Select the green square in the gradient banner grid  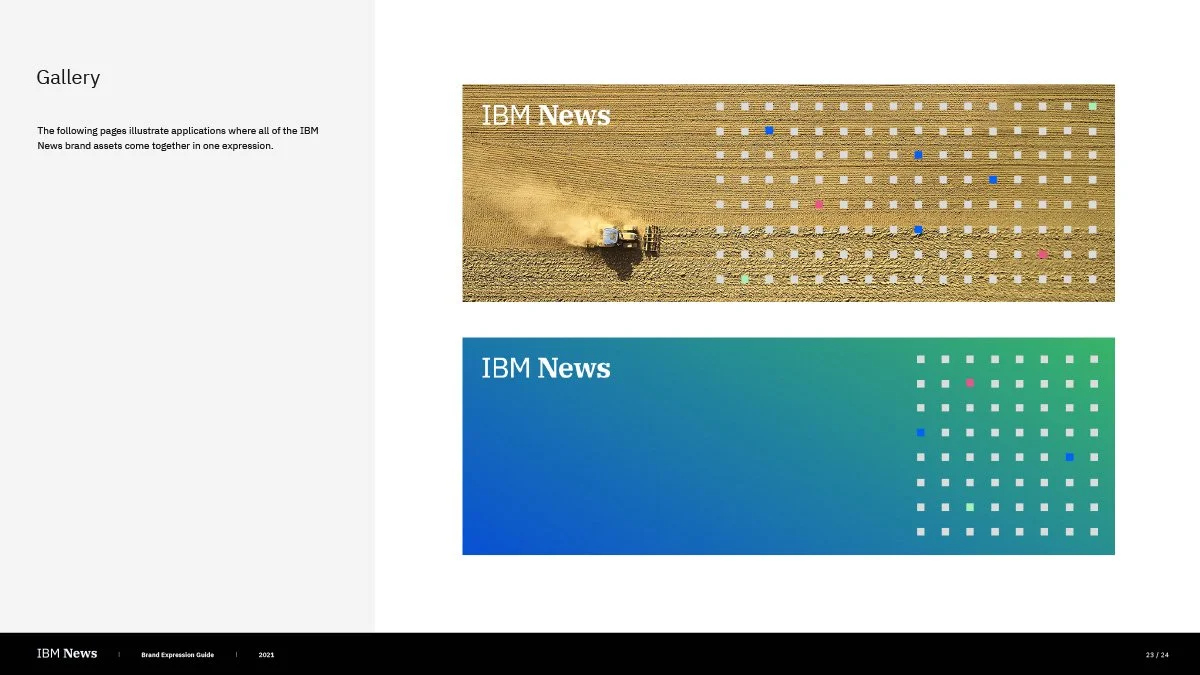pos(968,508)
